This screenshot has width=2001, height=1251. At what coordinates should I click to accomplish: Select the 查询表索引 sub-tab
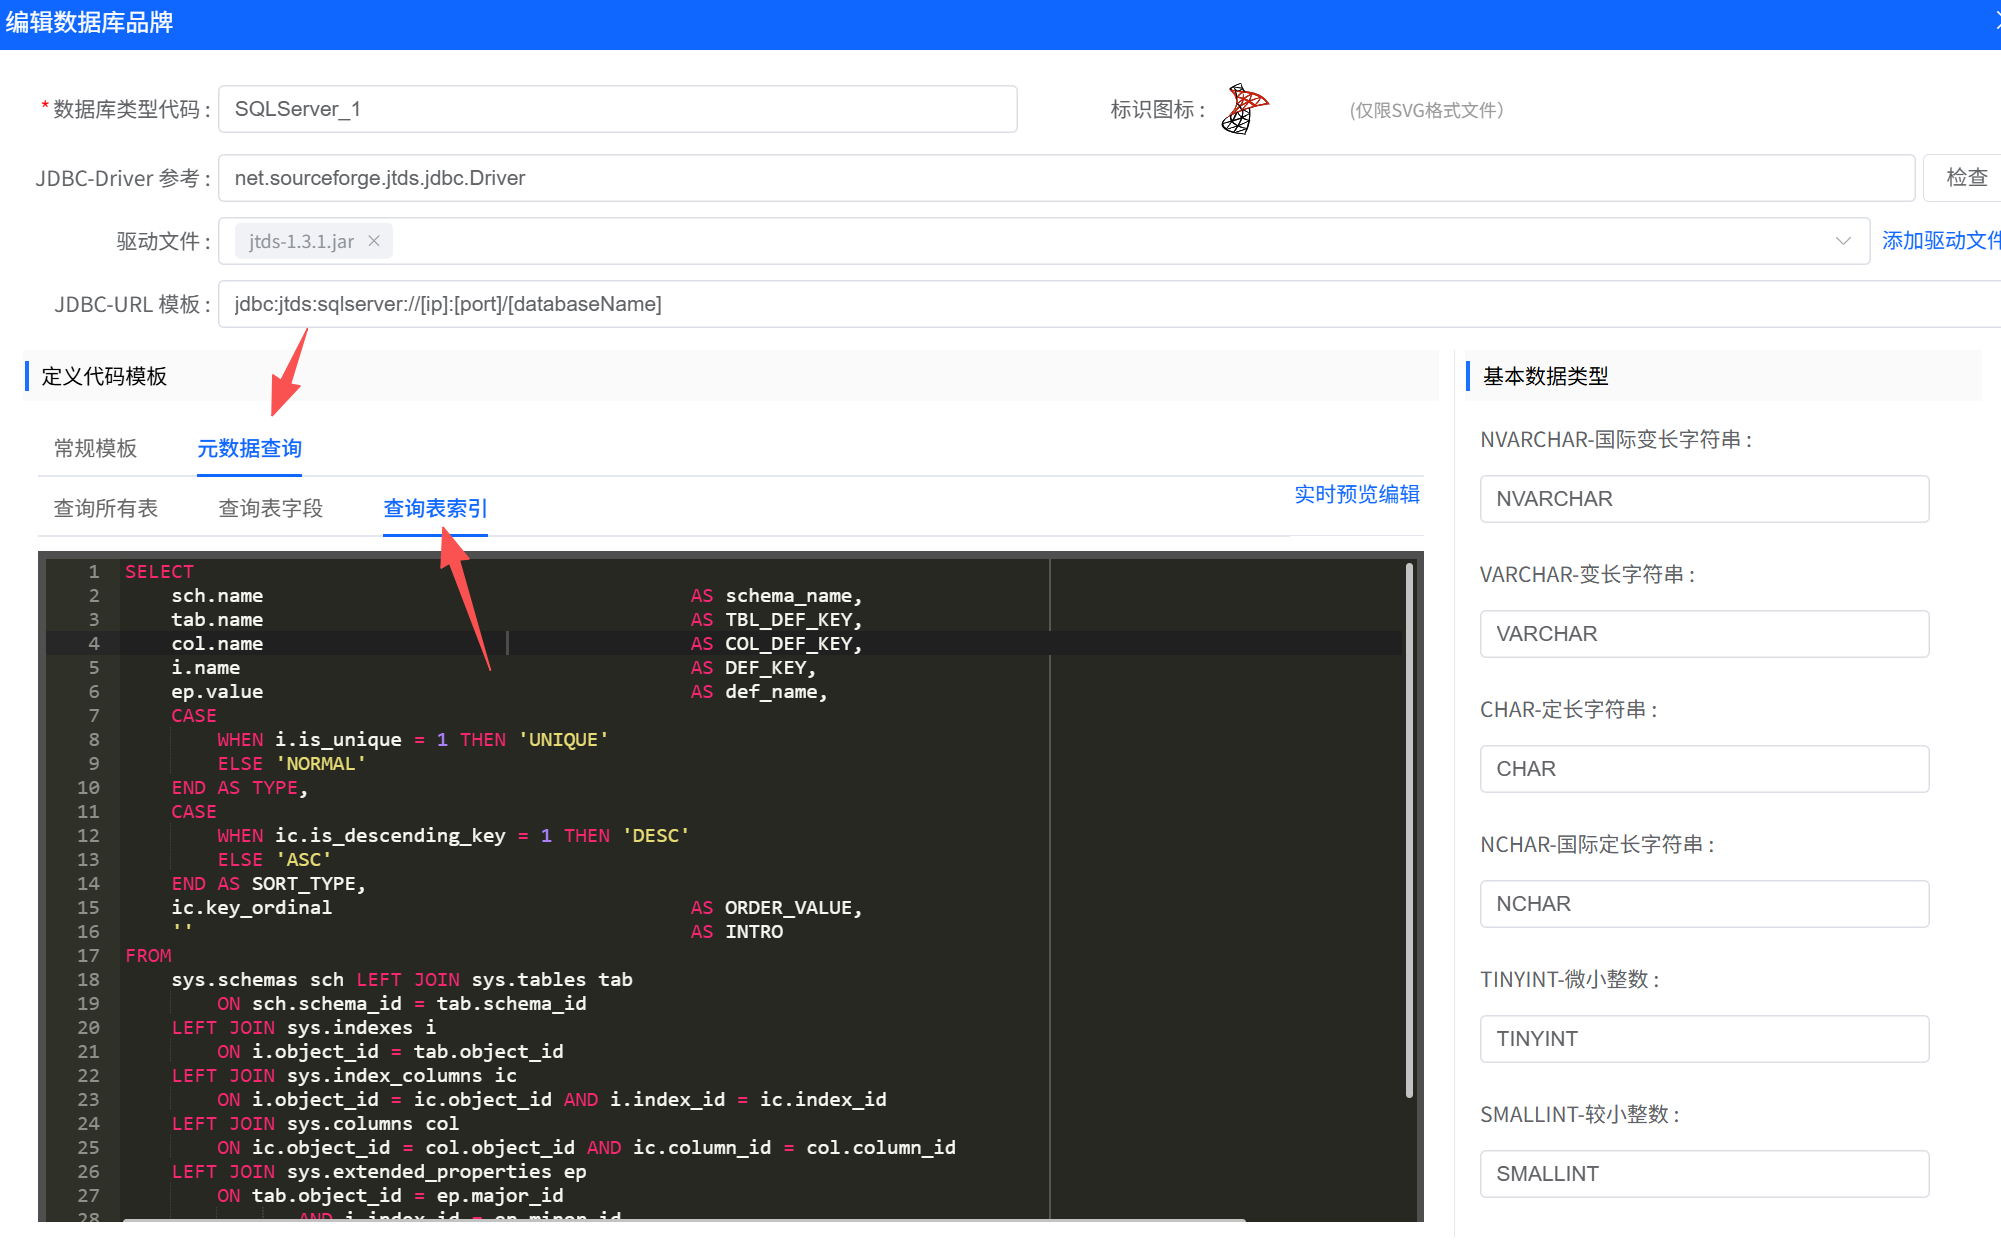(x=435, y=508)
